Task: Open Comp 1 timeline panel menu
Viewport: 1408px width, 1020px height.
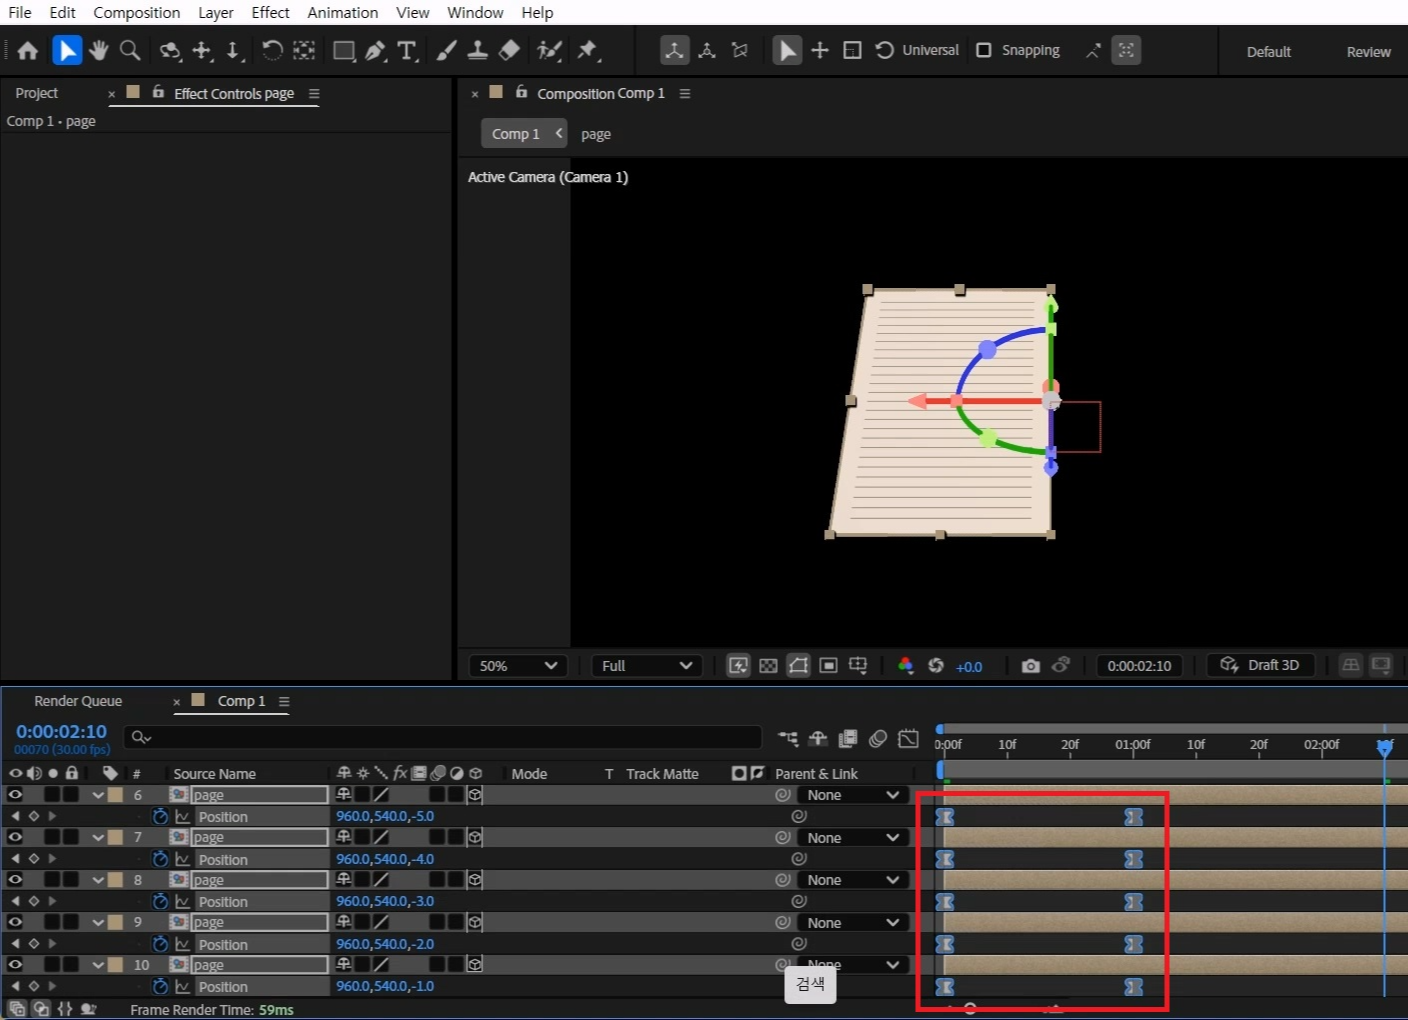Action: (x=284, y=701)
